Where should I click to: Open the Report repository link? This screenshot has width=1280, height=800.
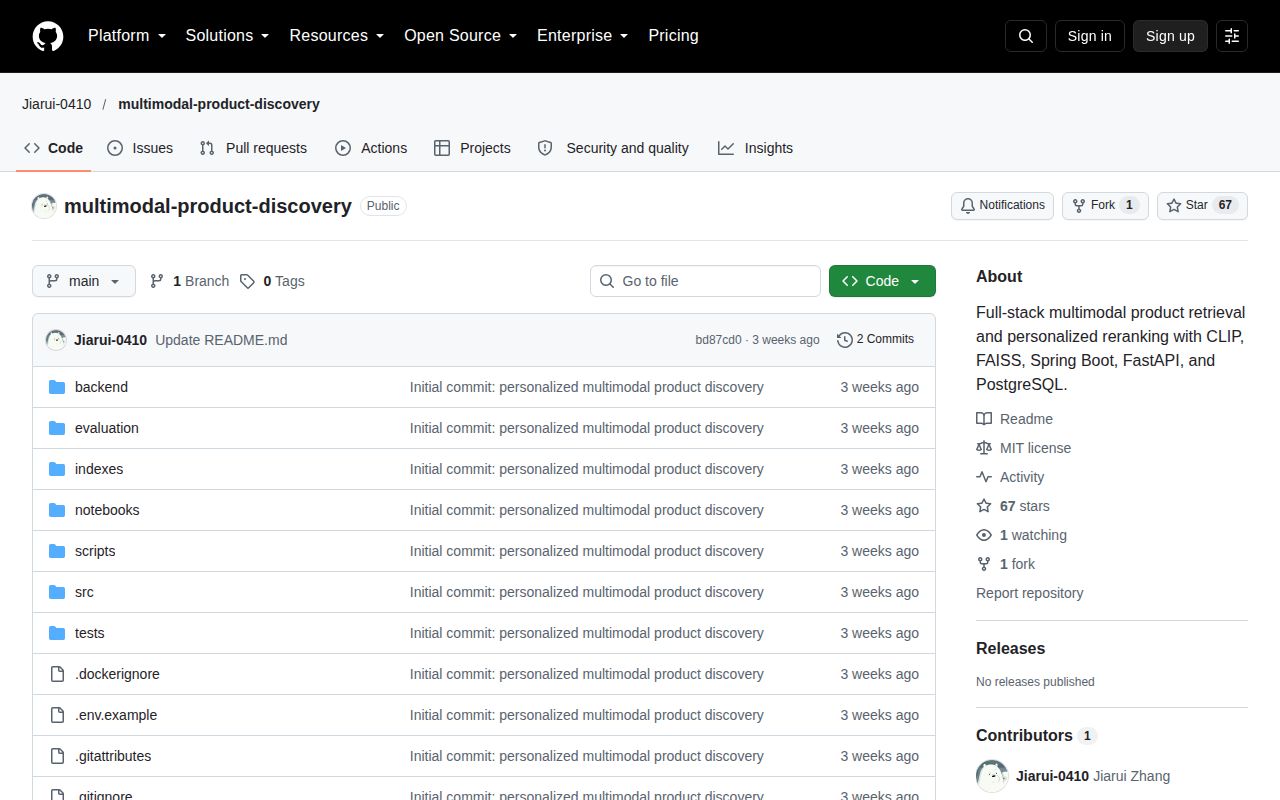tap(1029, 593)
